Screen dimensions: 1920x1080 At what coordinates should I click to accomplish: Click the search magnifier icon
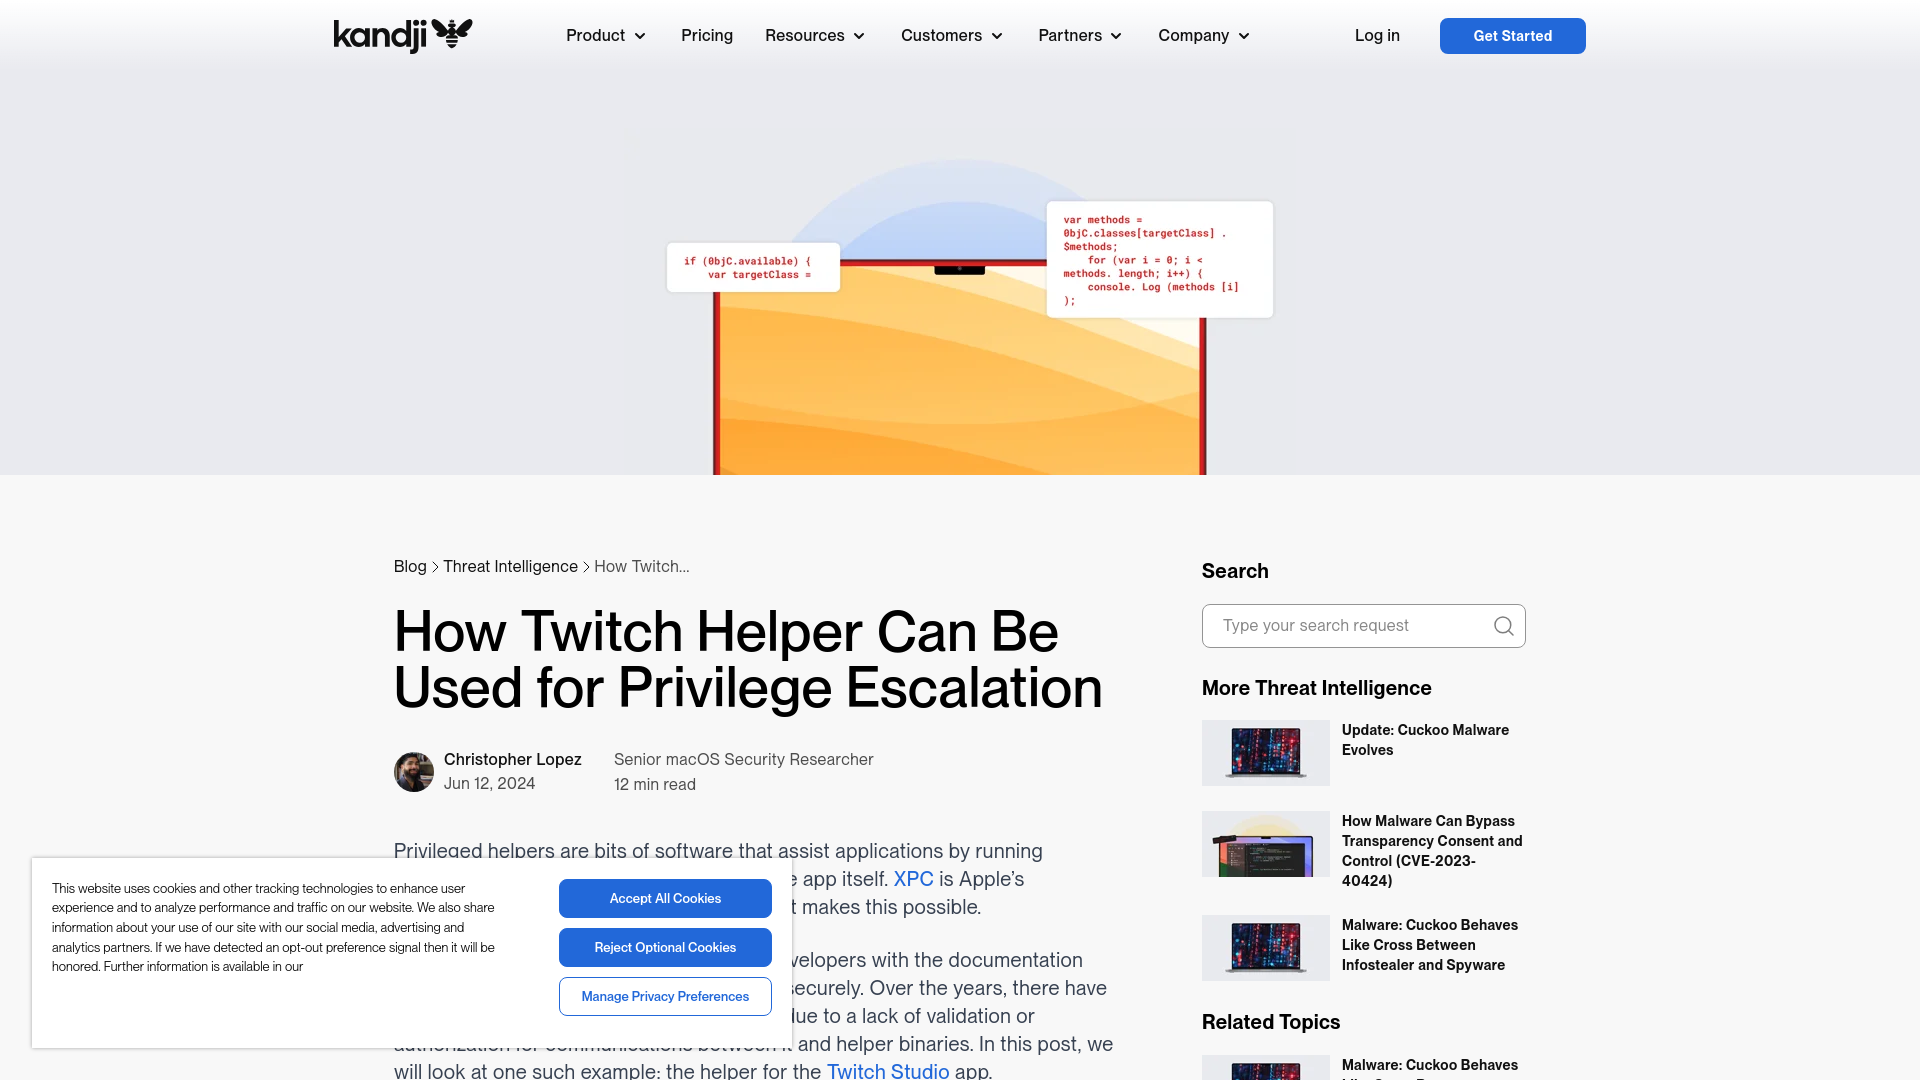pyautogui.click(x=1503, y=625)
